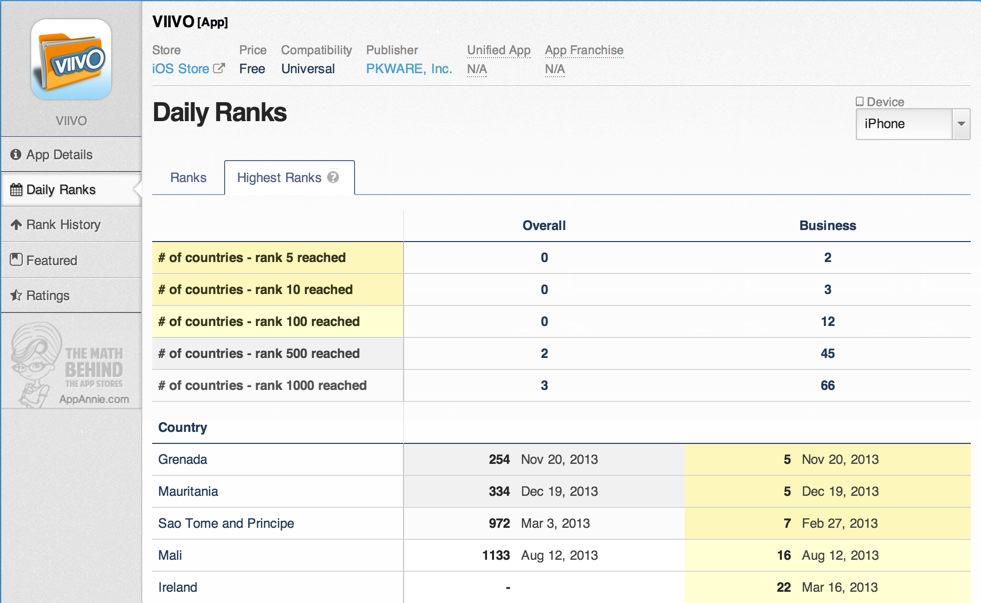Click the Device dropdown arrow button

[961, 124]
